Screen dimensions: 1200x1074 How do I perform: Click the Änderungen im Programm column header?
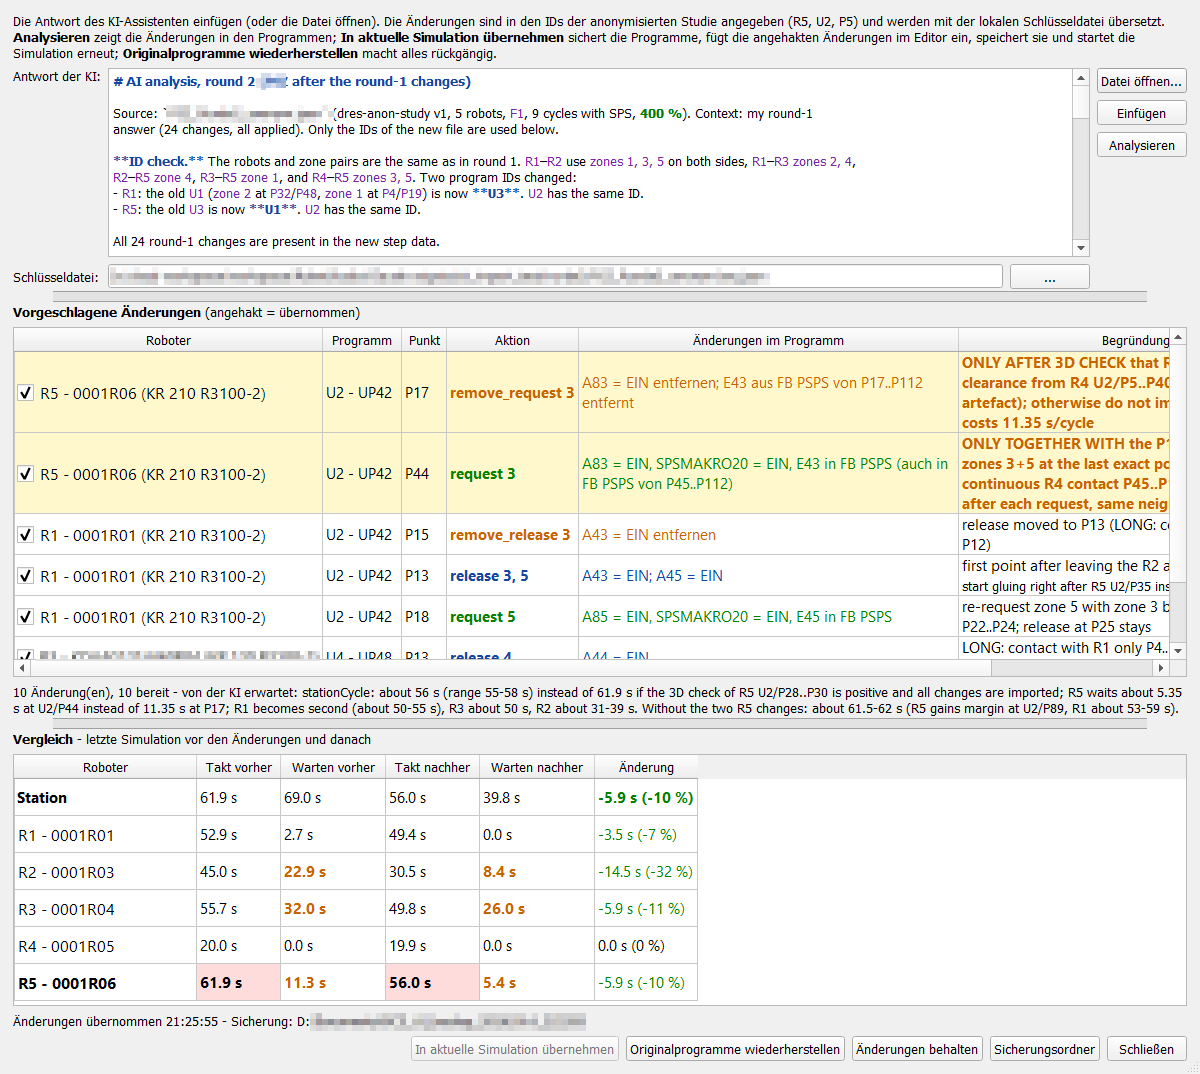[768, 340]
